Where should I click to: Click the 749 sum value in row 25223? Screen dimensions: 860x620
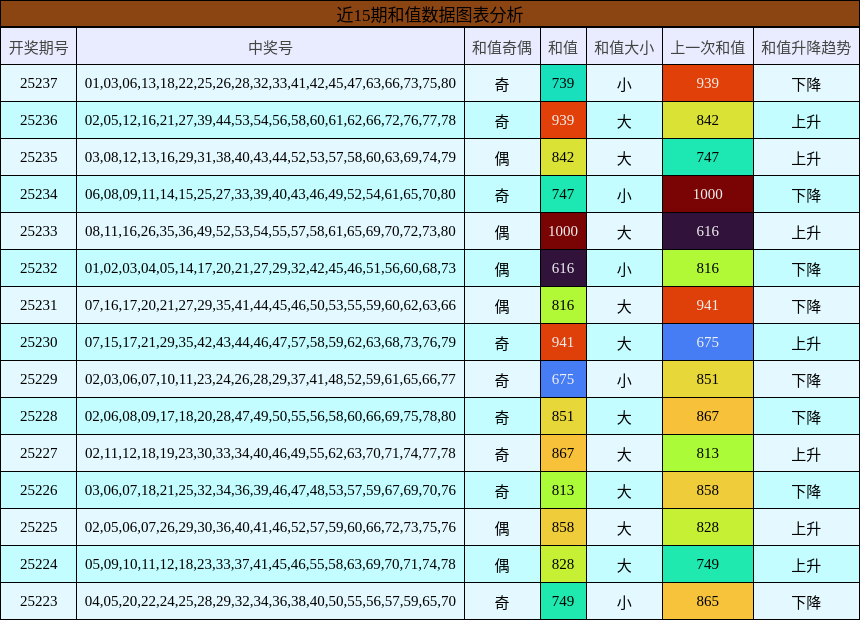[563, 601]
